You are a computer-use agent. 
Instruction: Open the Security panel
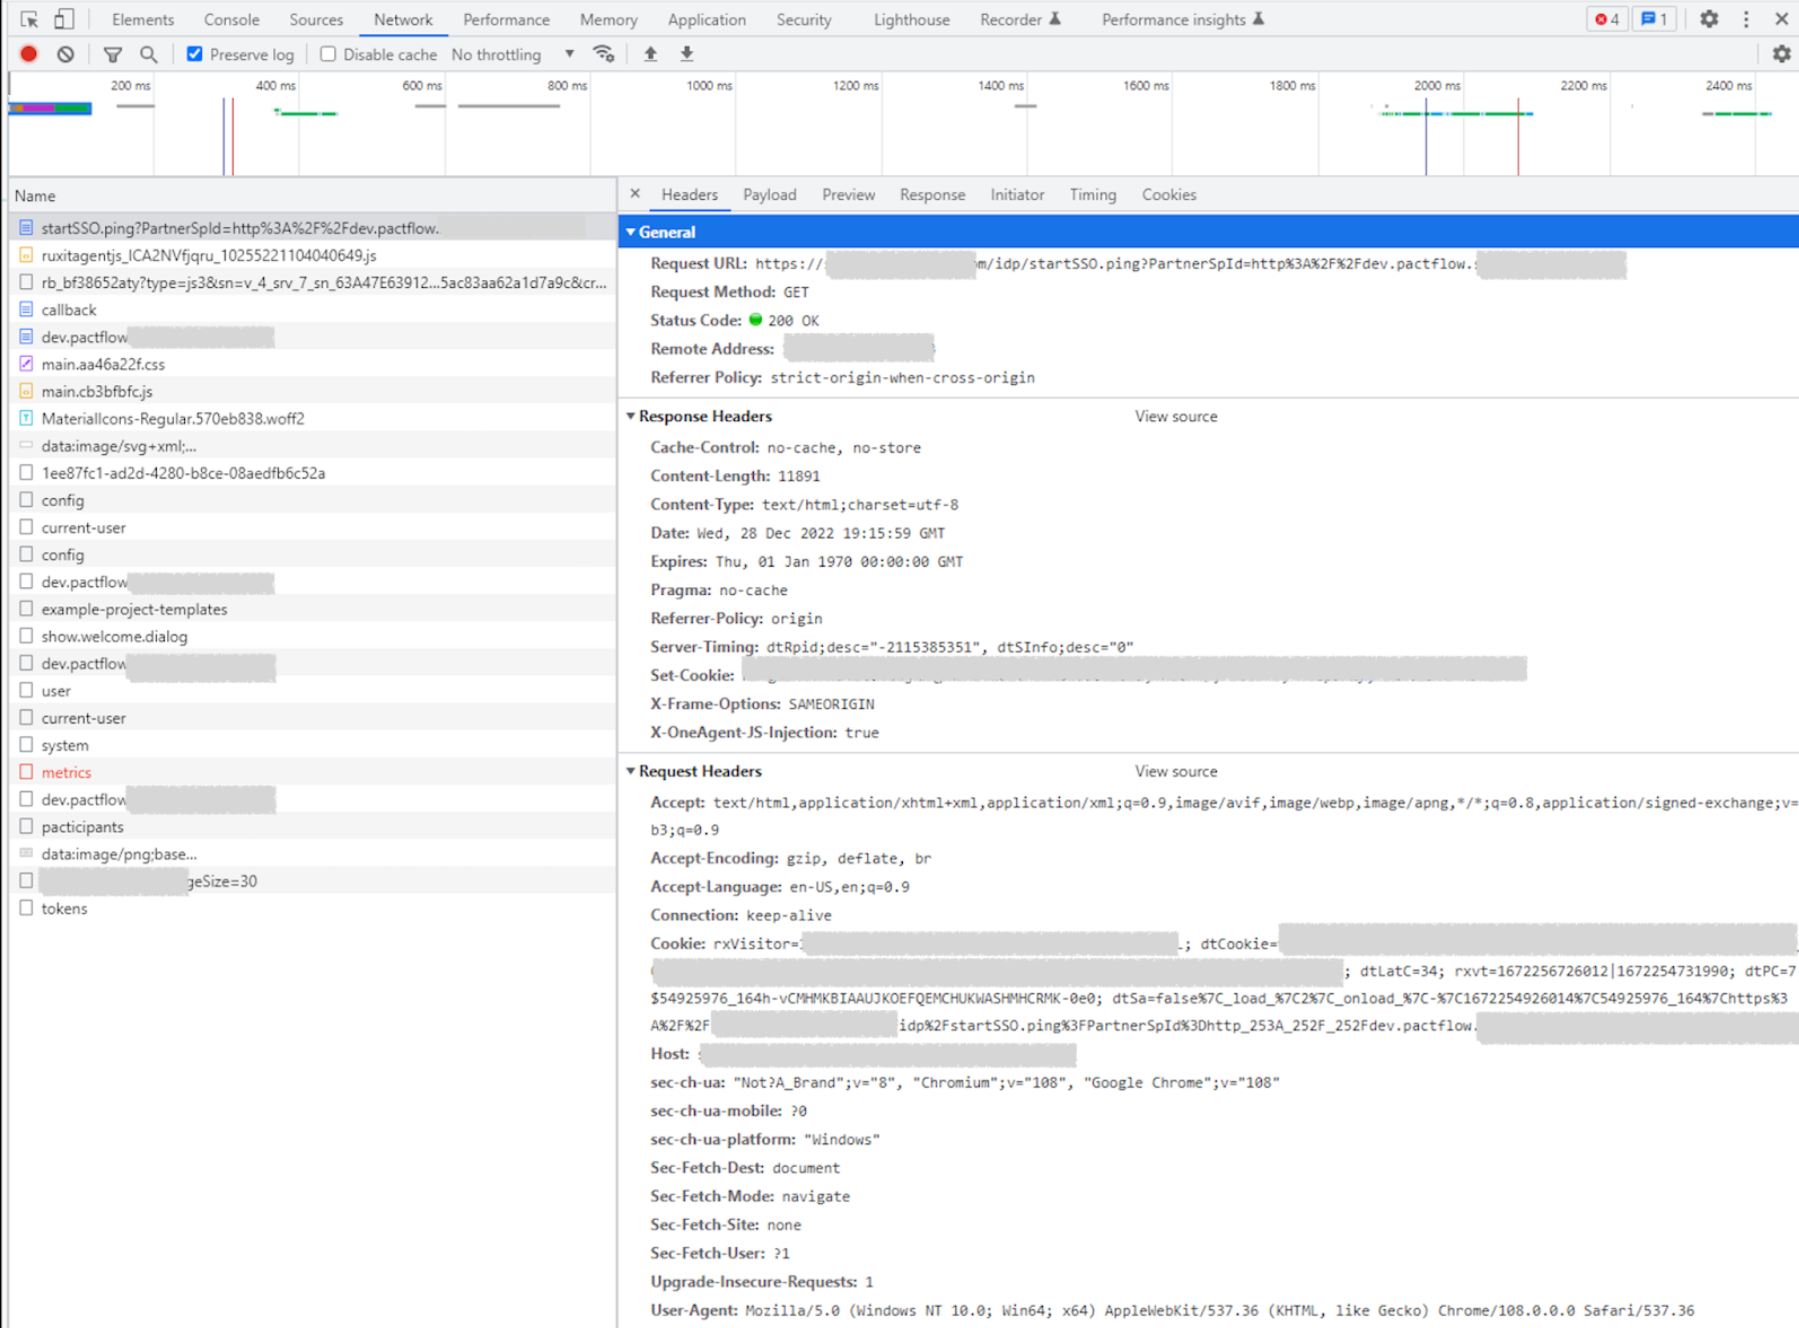pos(803,19)
